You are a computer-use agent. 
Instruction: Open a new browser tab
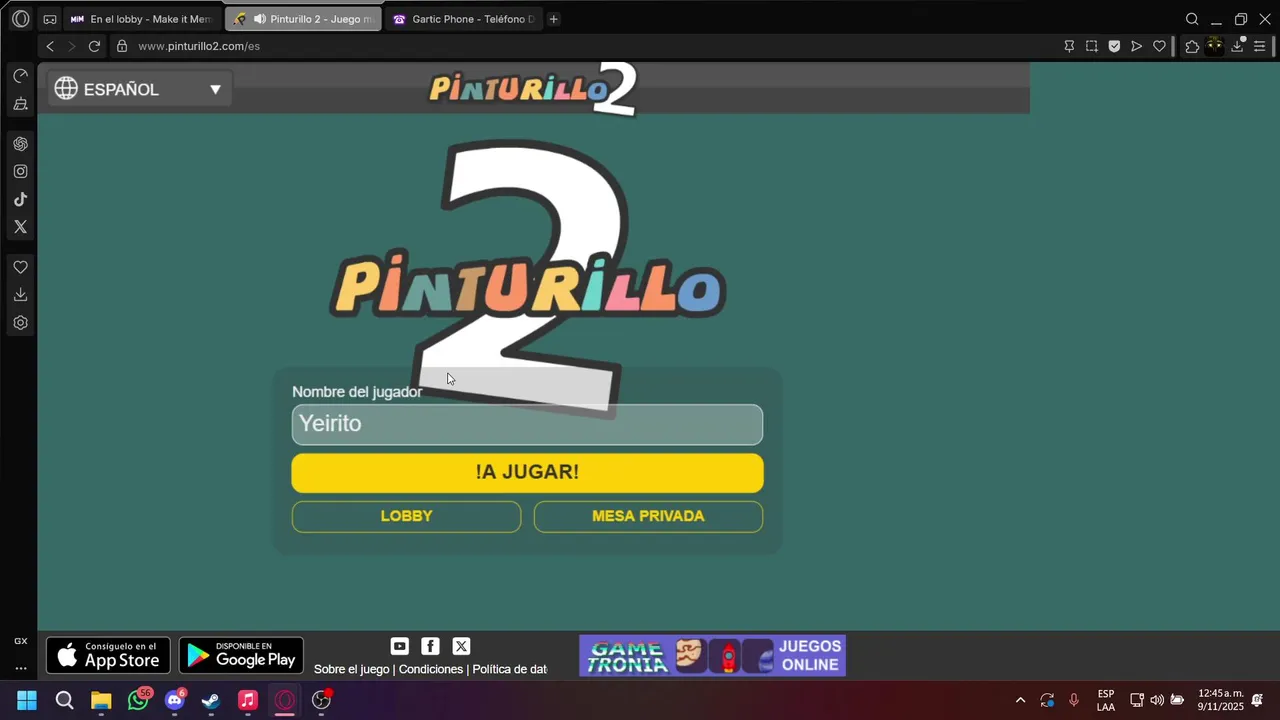553,19
